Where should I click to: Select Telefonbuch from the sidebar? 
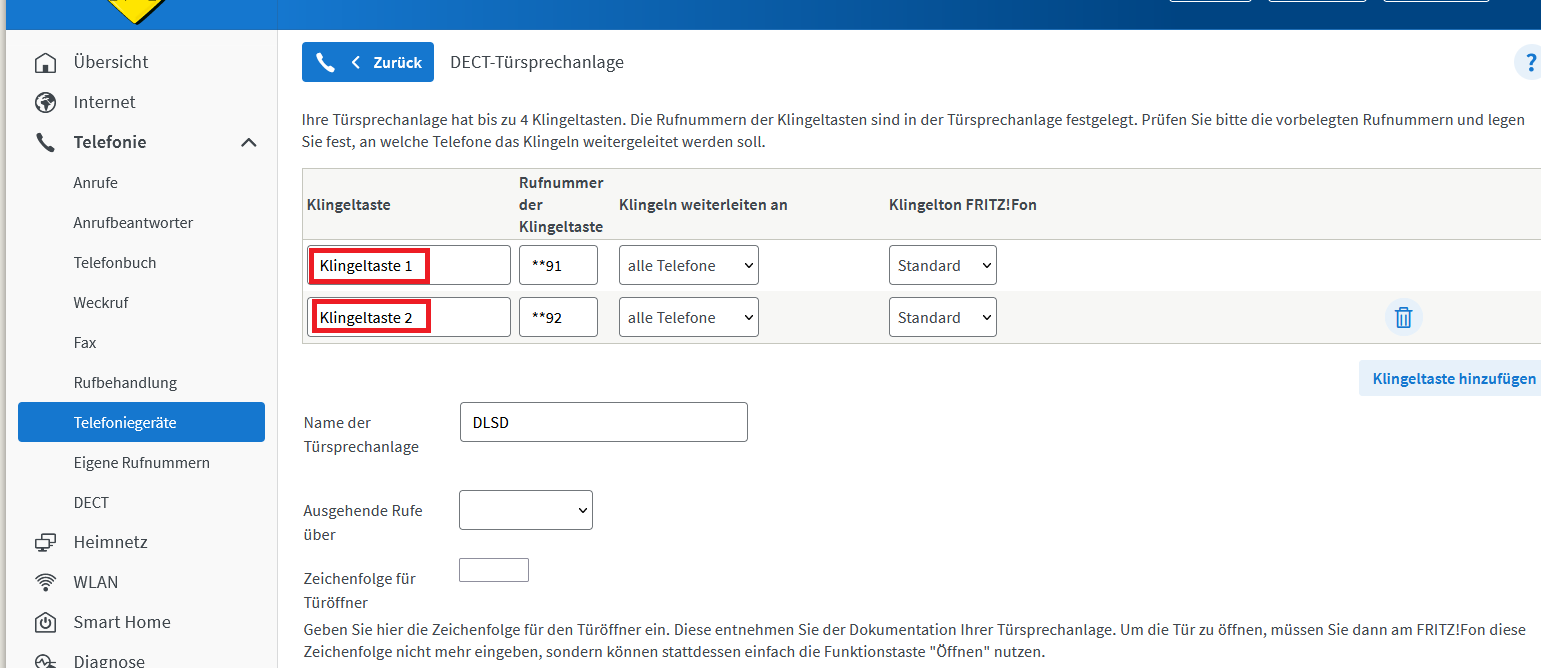tap(115, 263)
